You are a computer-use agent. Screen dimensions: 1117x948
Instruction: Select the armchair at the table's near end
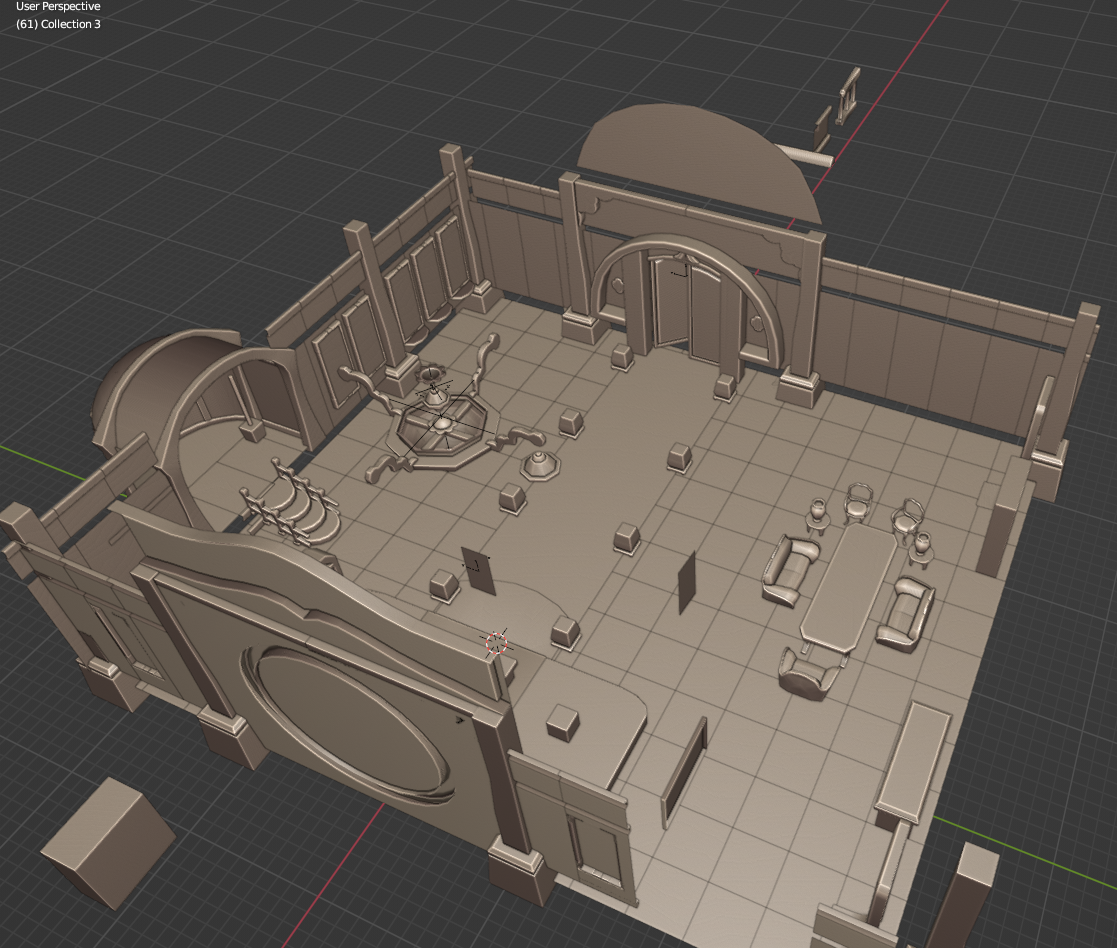[809, 673]
